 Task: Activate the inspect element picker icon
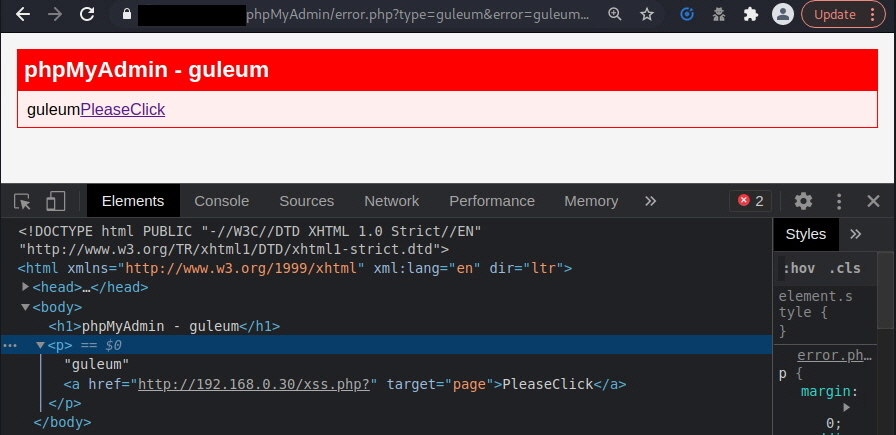tap(22, 201)
